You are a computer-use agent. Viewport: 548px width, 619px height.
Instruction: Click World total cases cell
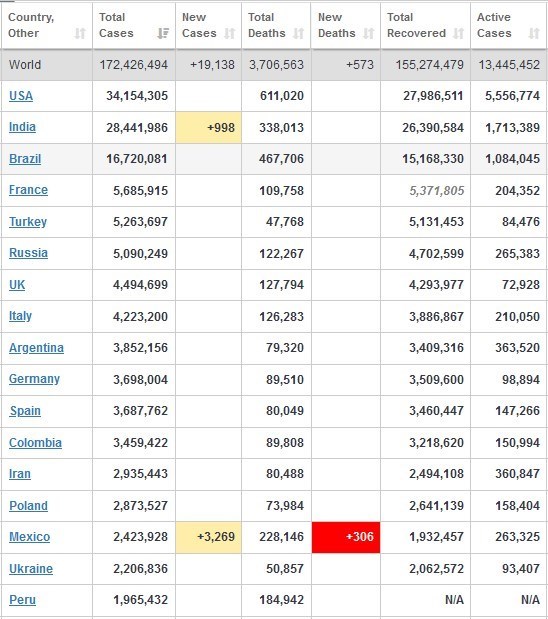(134, 65)
